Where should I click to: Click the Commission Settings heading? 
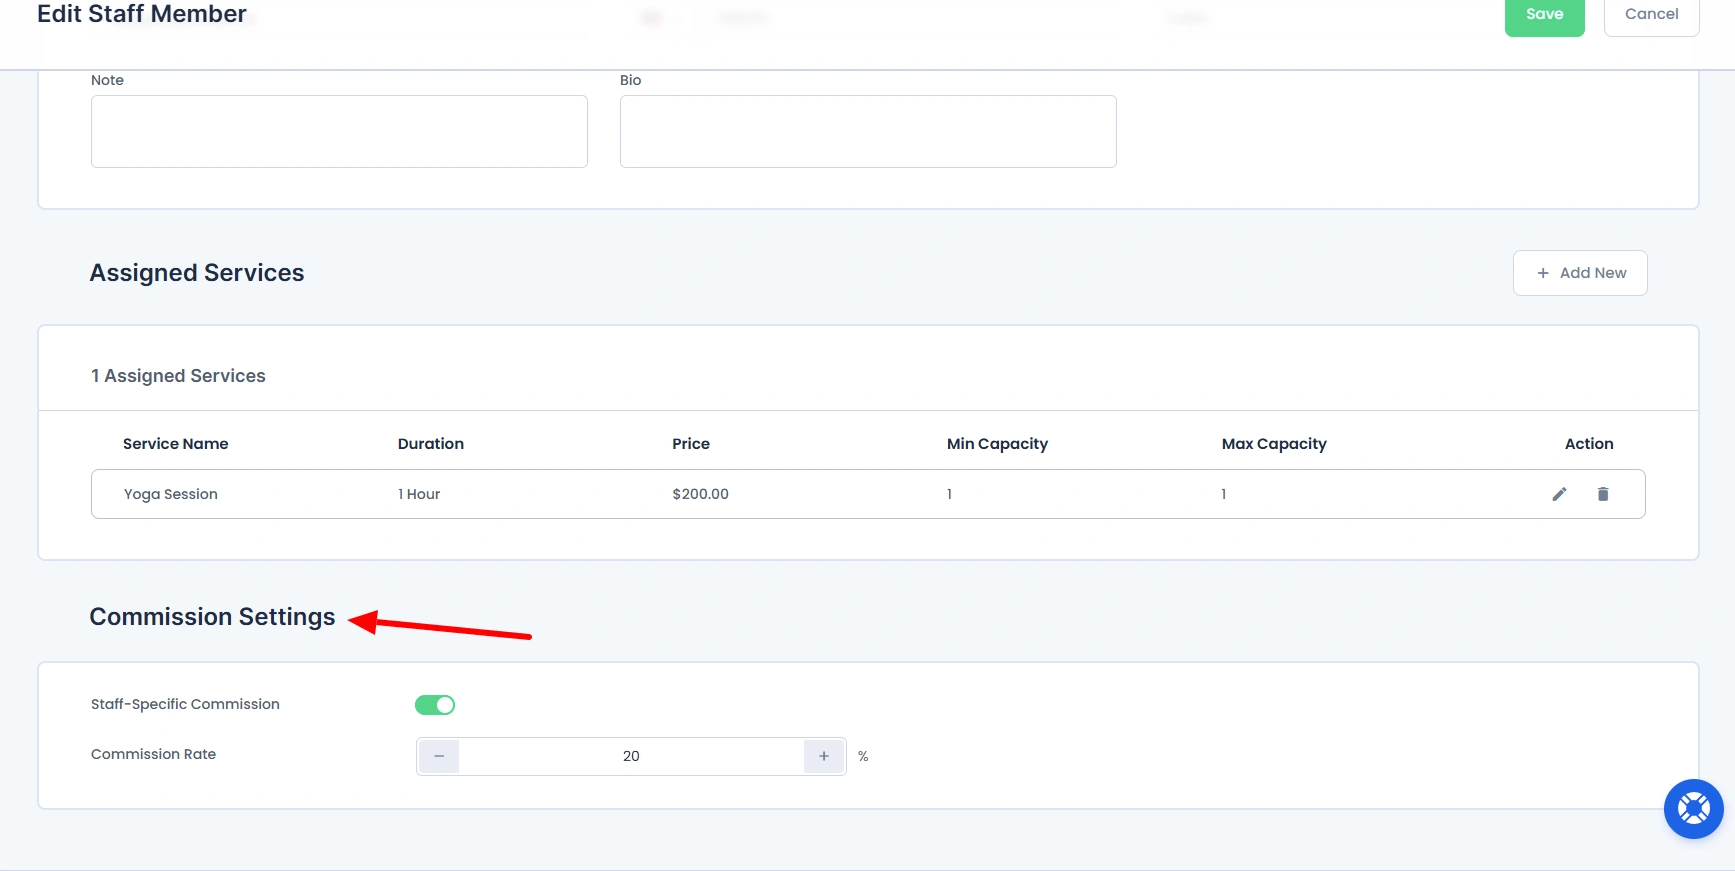(212, 617)
